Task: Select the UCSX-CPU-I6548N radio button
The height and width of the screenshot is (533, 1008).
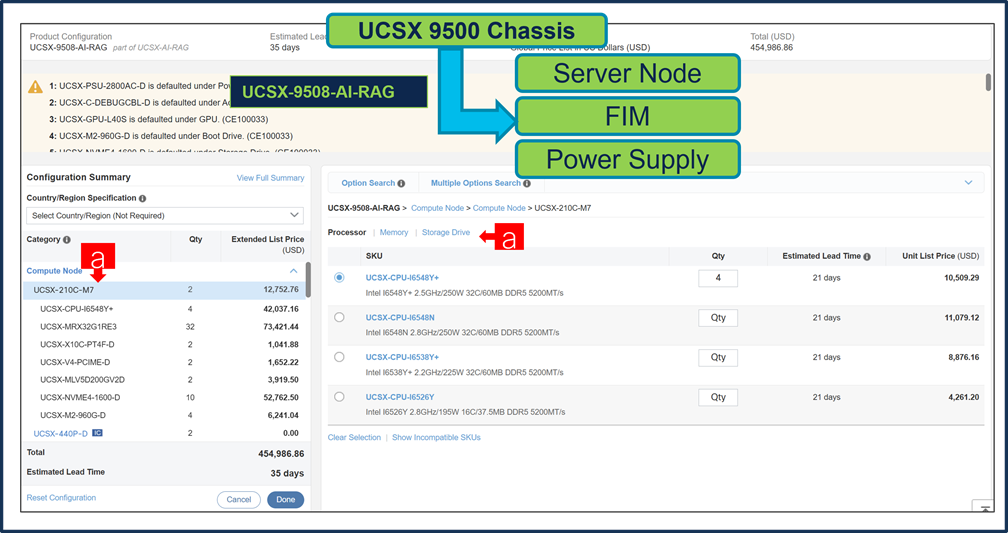Action: point(339,318)
